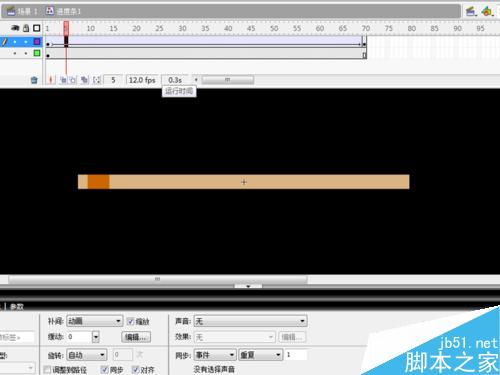Click the Scene 1 clapperboard icon

(x=11, y=11)
